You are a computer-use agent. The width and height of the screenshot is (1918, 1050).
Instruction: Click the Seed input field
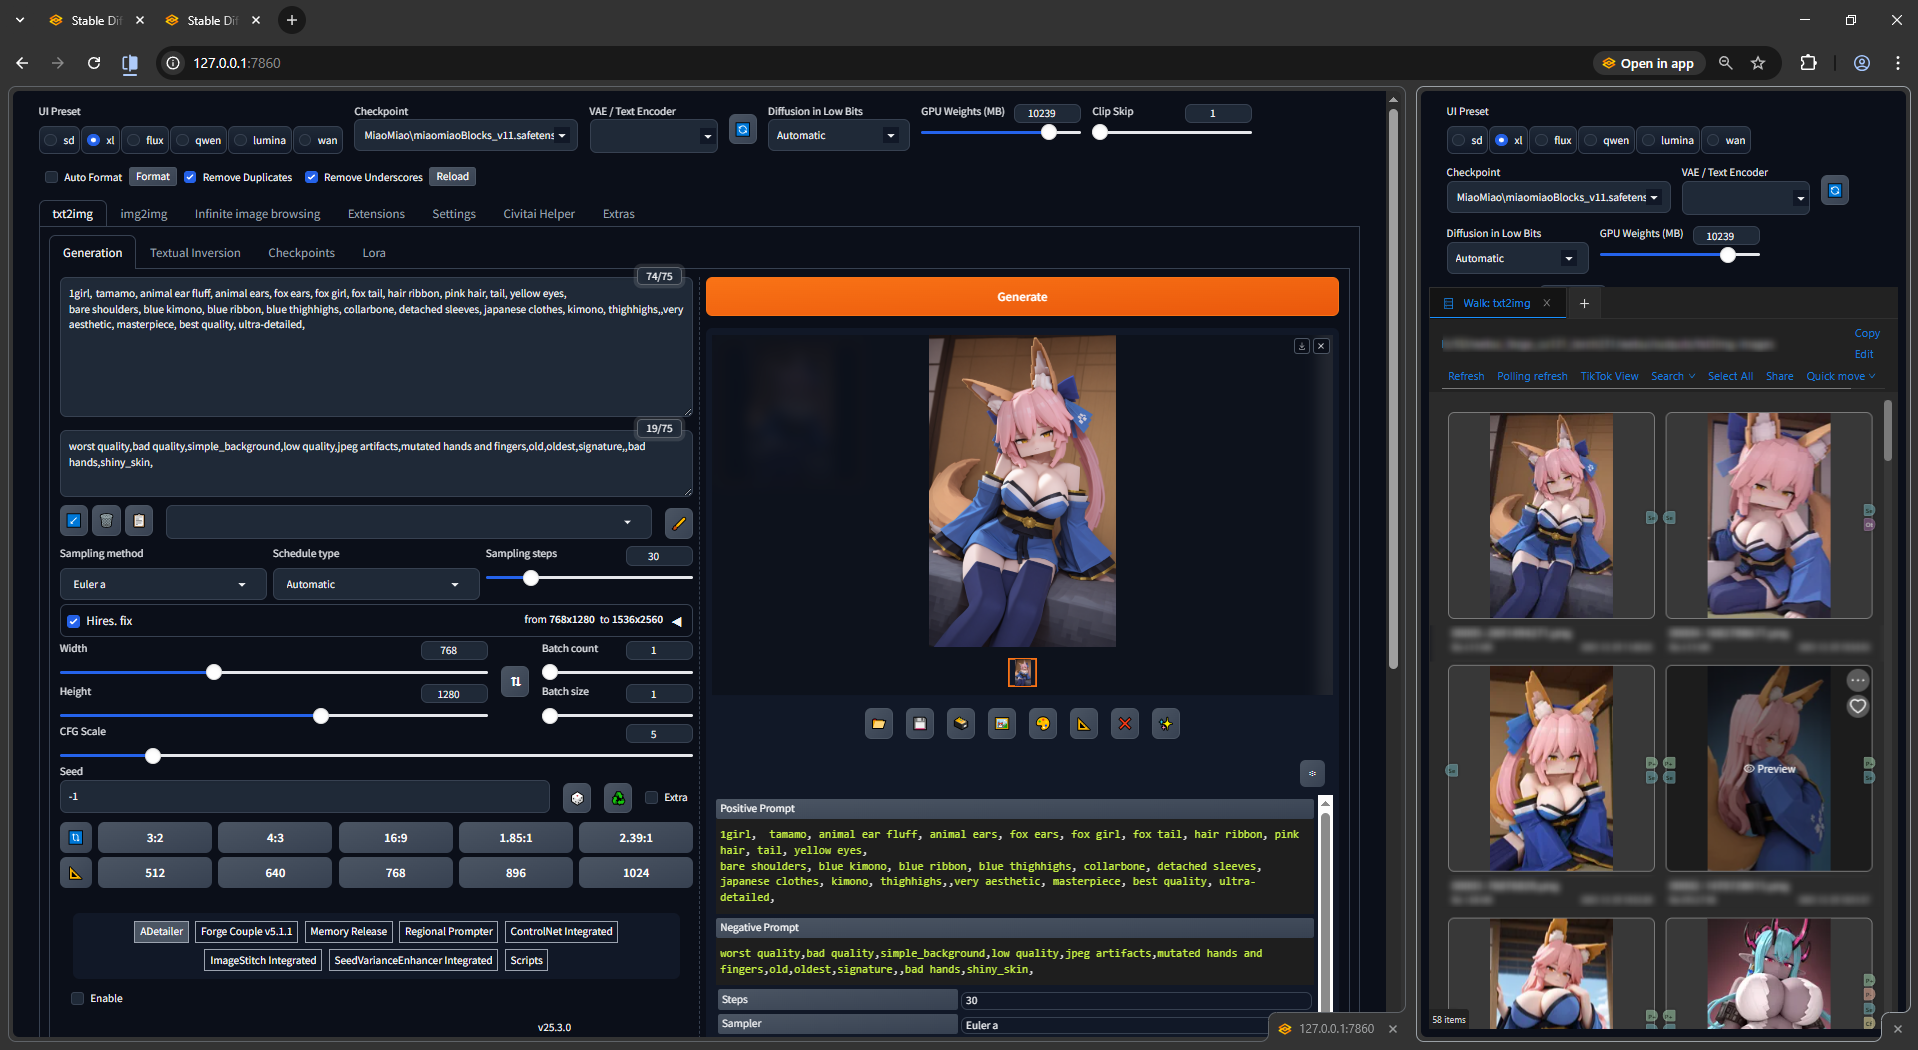tap(305, 797)
